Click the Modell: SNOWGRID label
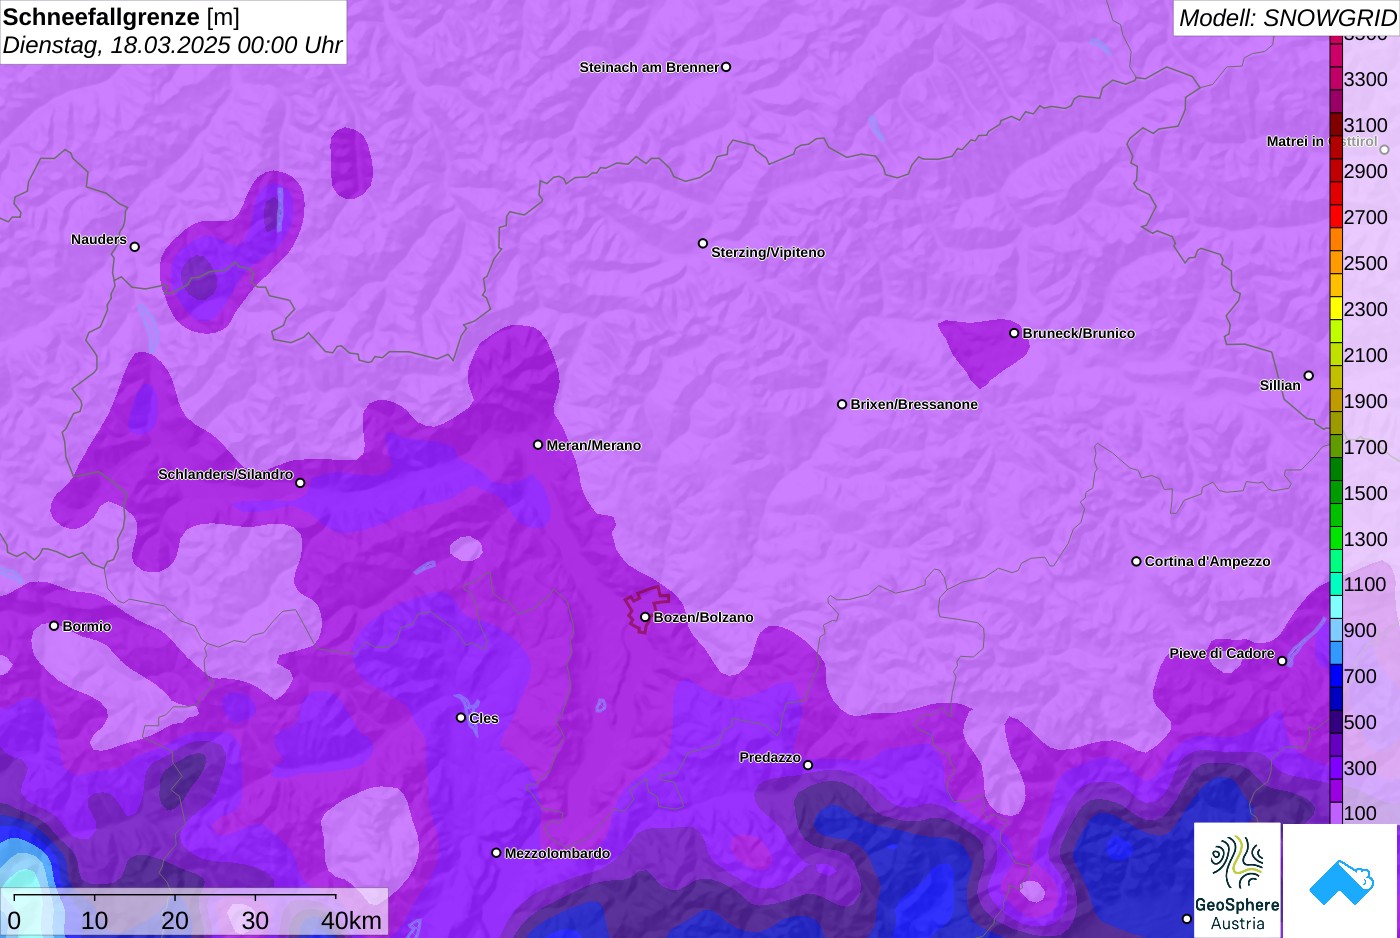 pos(1287,18)
